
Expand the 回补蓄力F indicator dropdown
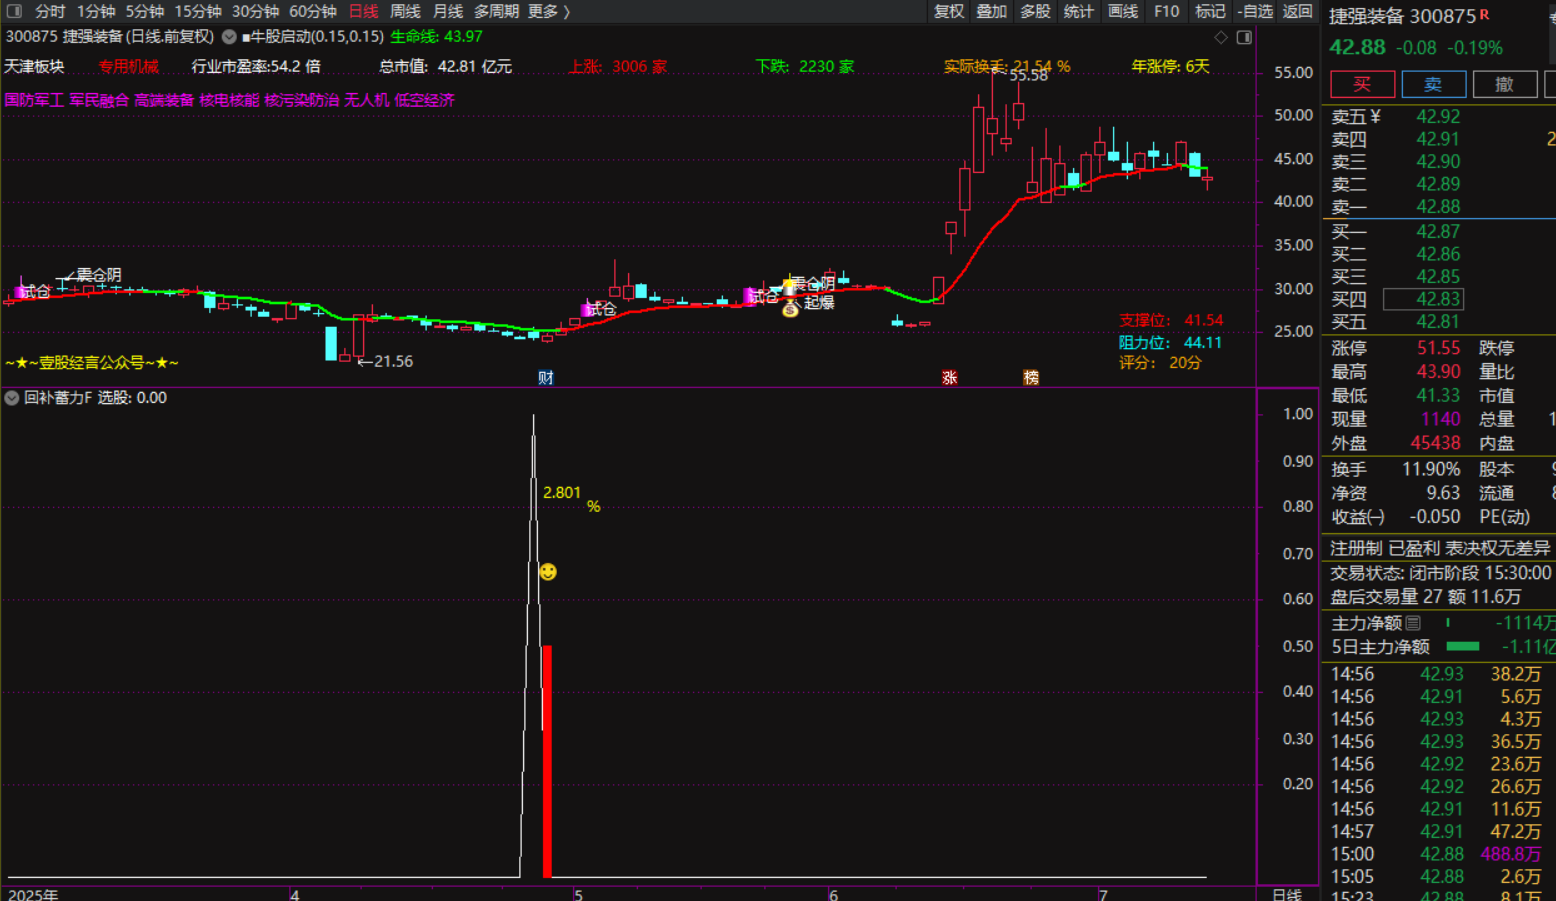click(12, 398)
